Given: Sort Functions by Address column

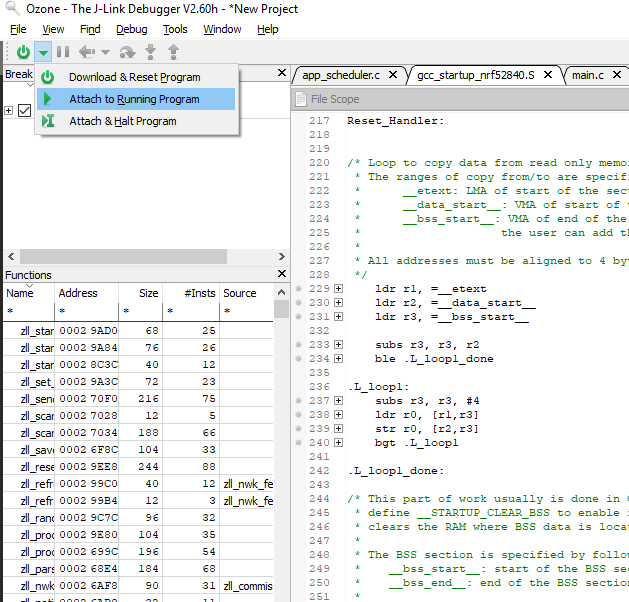Looking at the screenshot, I should (86, 293).
